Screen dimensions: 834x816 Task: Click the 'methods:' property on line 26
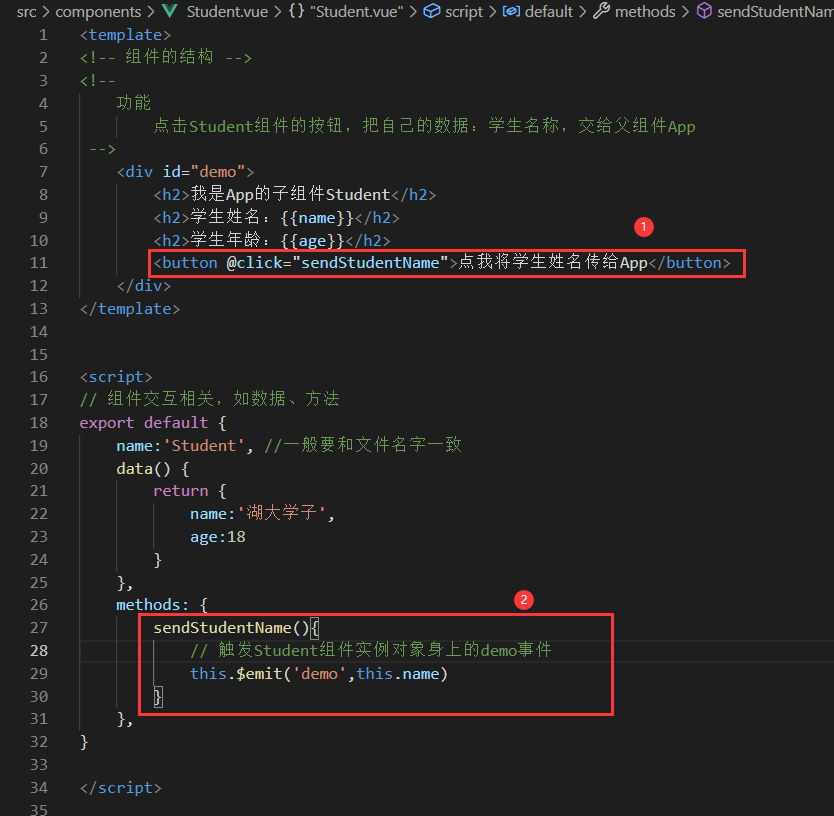click(152, 605)
